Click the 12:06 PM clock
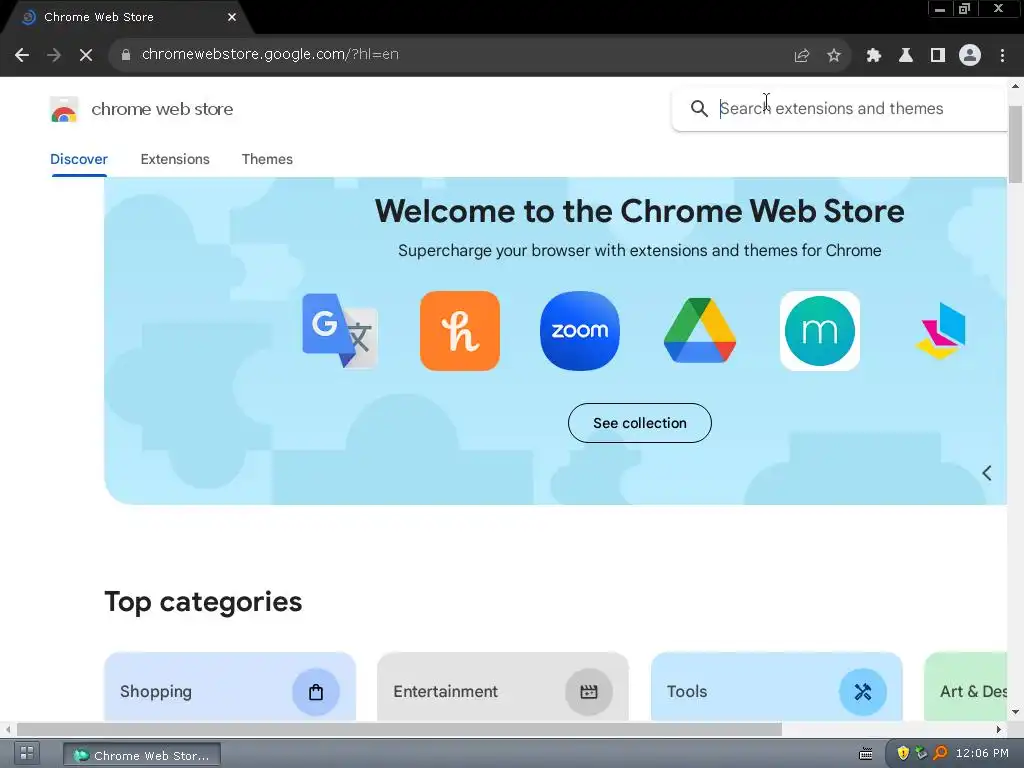 coord(982,753)
